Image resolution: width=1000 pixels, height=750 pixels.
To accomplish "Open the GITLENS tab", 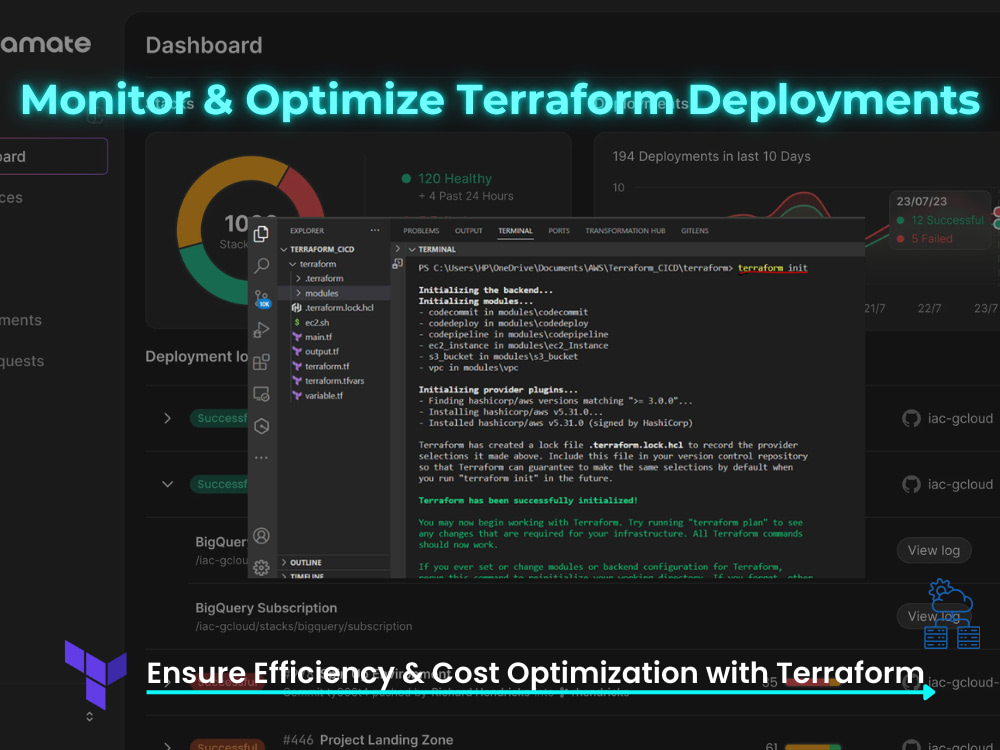I will tap(695, 231).
